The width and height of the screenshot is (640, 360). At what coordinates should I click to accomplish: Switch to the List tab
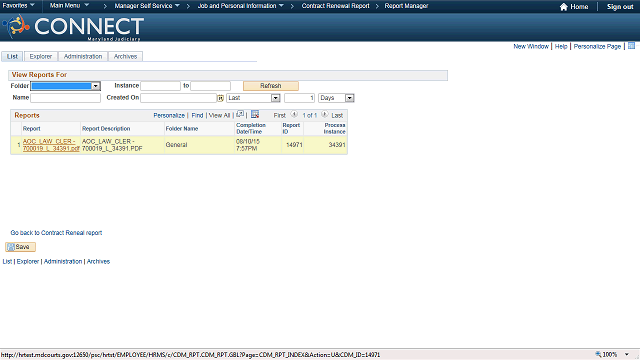(x=12, y=56)
